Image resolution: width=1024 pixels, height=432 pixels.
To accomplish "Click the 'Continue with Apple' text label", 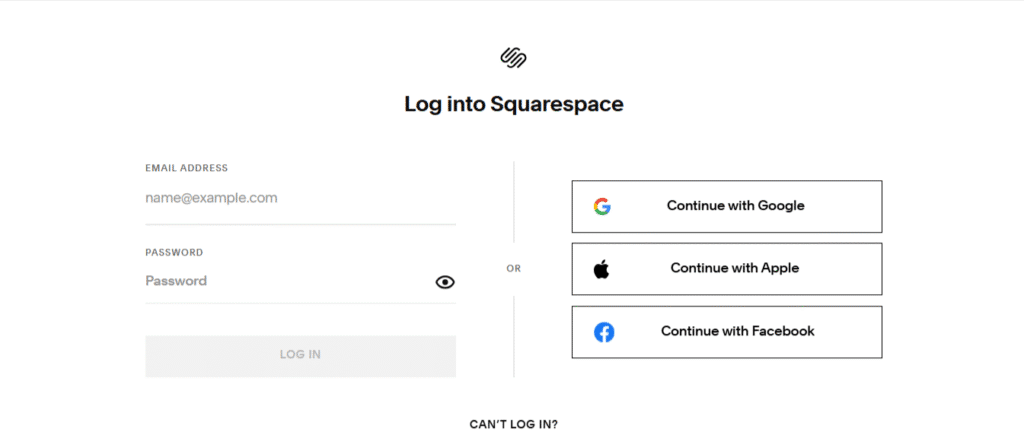I will click(734, 268).
